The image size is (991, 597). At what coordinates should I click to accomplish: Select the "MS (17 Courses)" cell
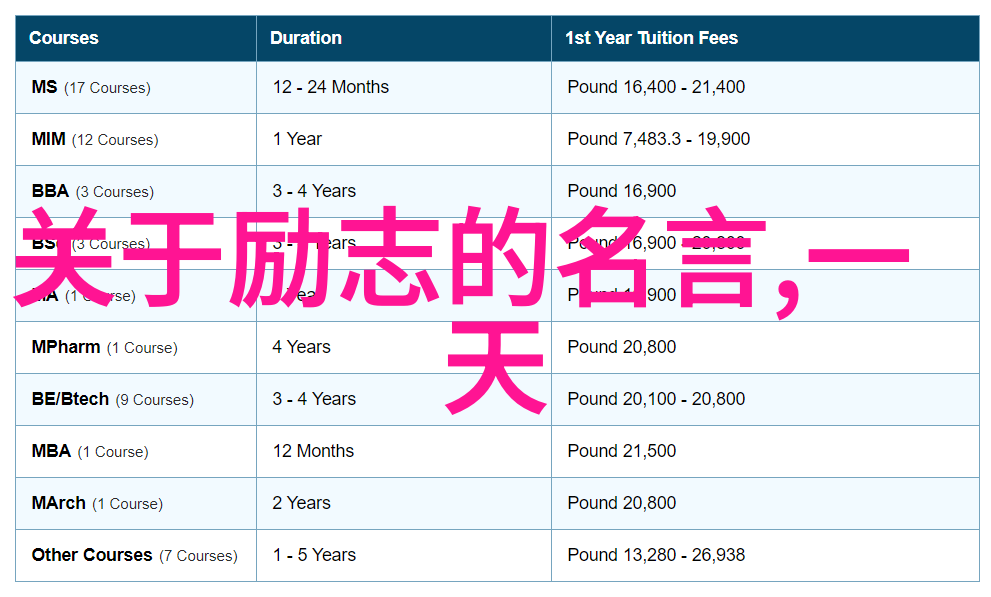[136, 88]
